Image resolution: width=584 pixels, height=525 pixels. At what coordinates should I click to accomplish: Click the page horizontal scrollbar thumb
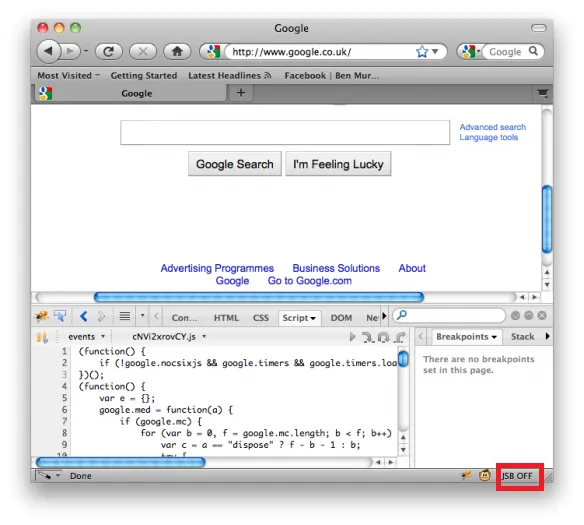[259, 297]
